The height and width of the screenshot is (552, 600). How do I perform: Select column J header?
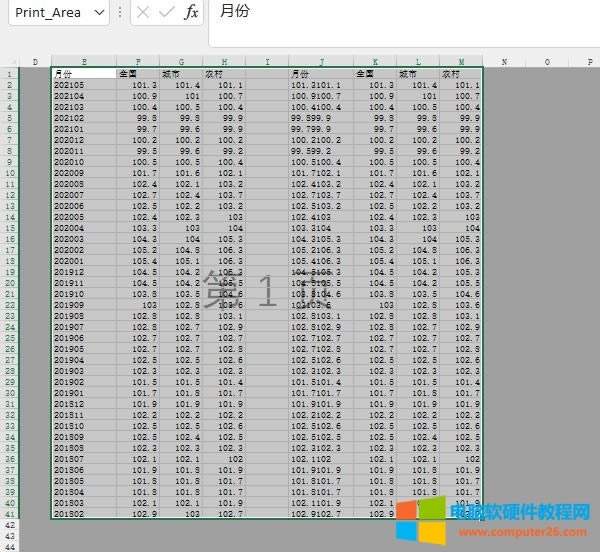point(320,62)
